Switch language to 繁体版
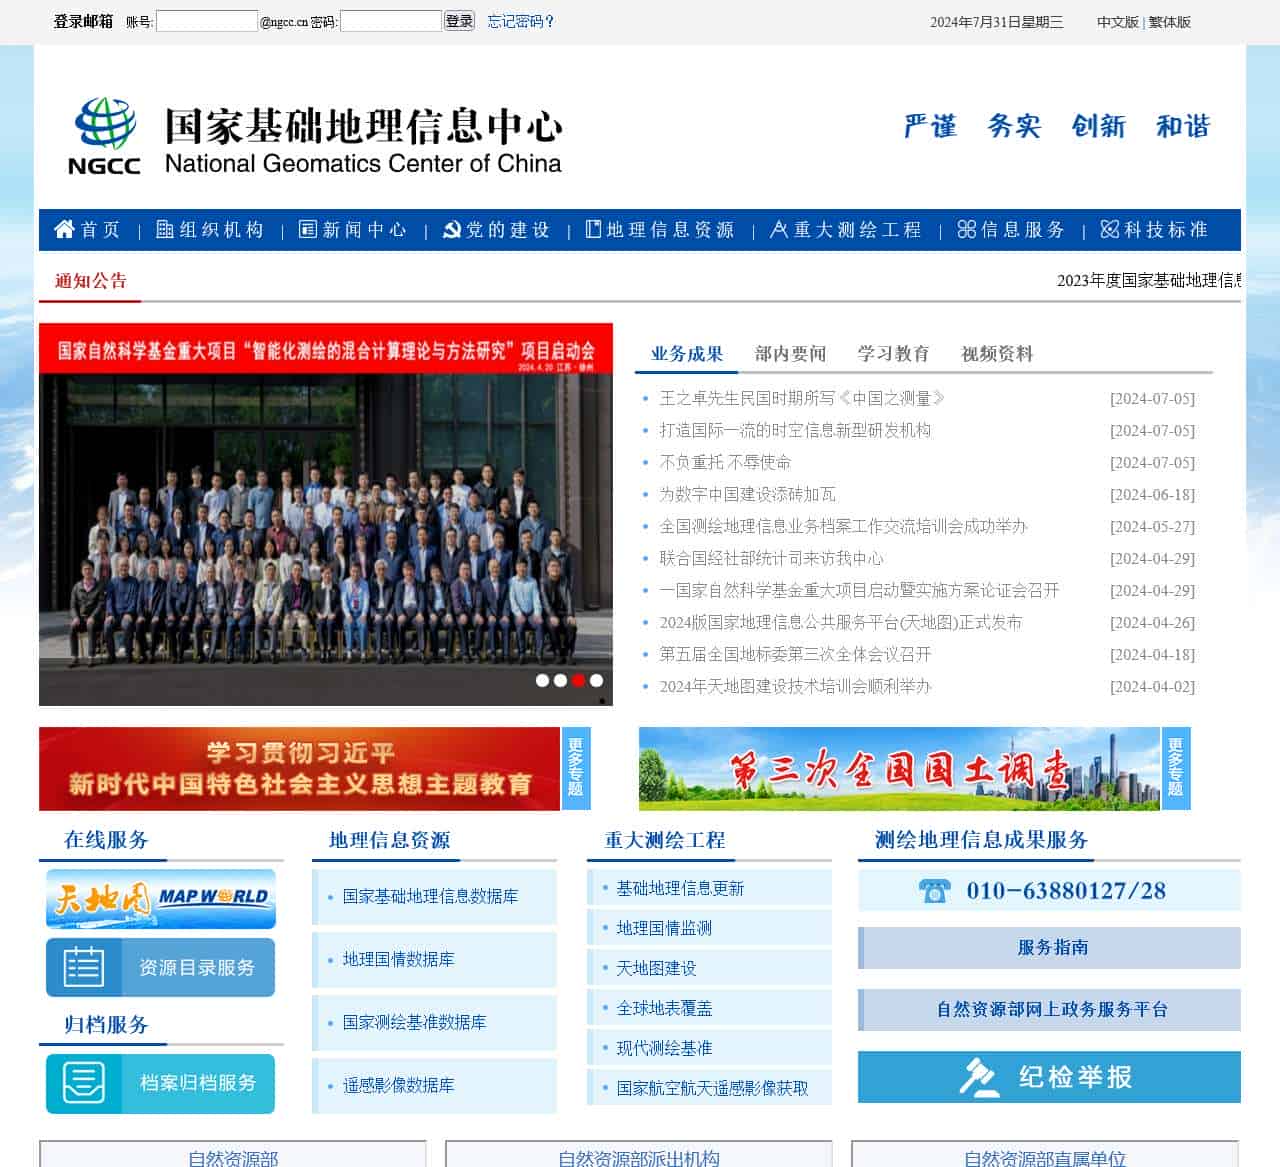This screenshot has height=1167, width=1280. (1170, 22)
